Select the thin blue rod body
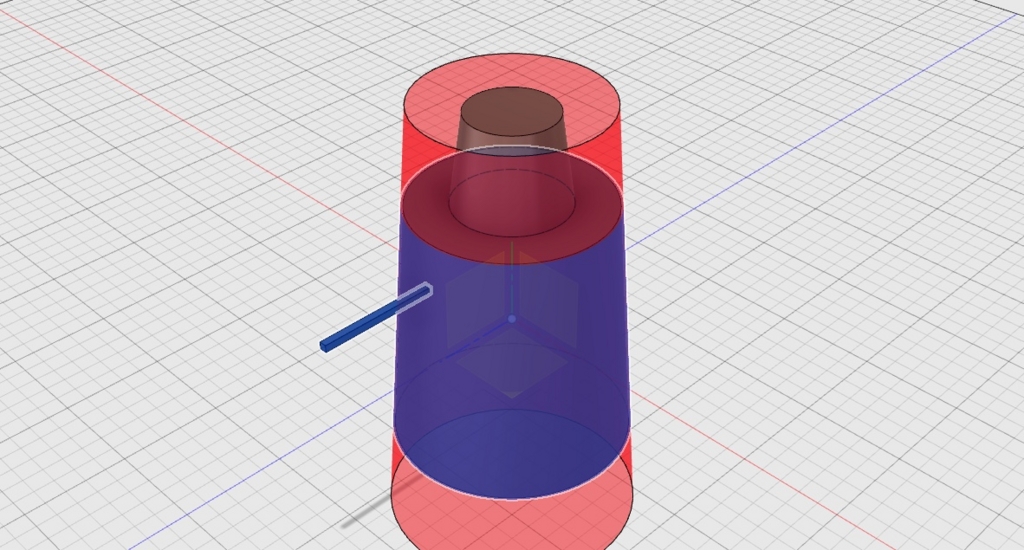The width and height of the screenshot is (1024, 550). (x=374, y=317)
